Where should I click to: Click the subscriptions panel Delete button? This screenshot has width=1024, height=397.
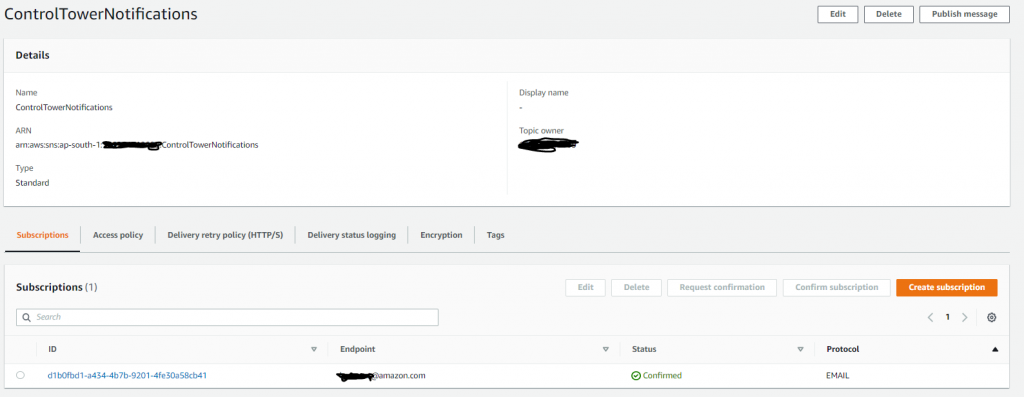click(x=637, y=287)
